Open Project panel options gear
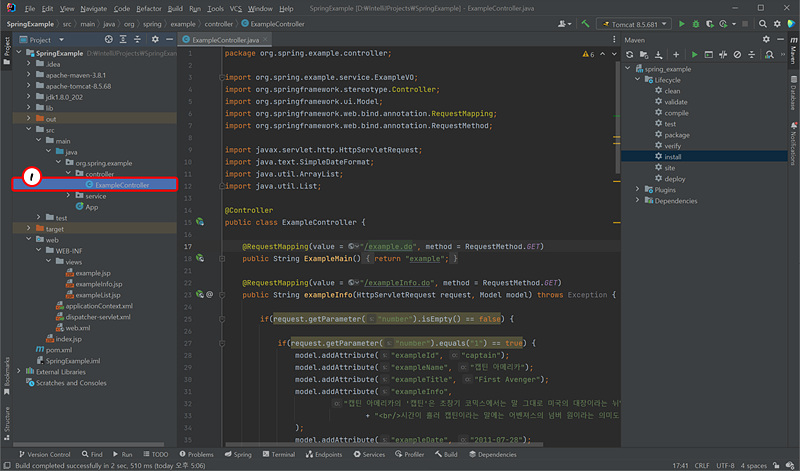The image size is (800, 471). coord(155,39)
